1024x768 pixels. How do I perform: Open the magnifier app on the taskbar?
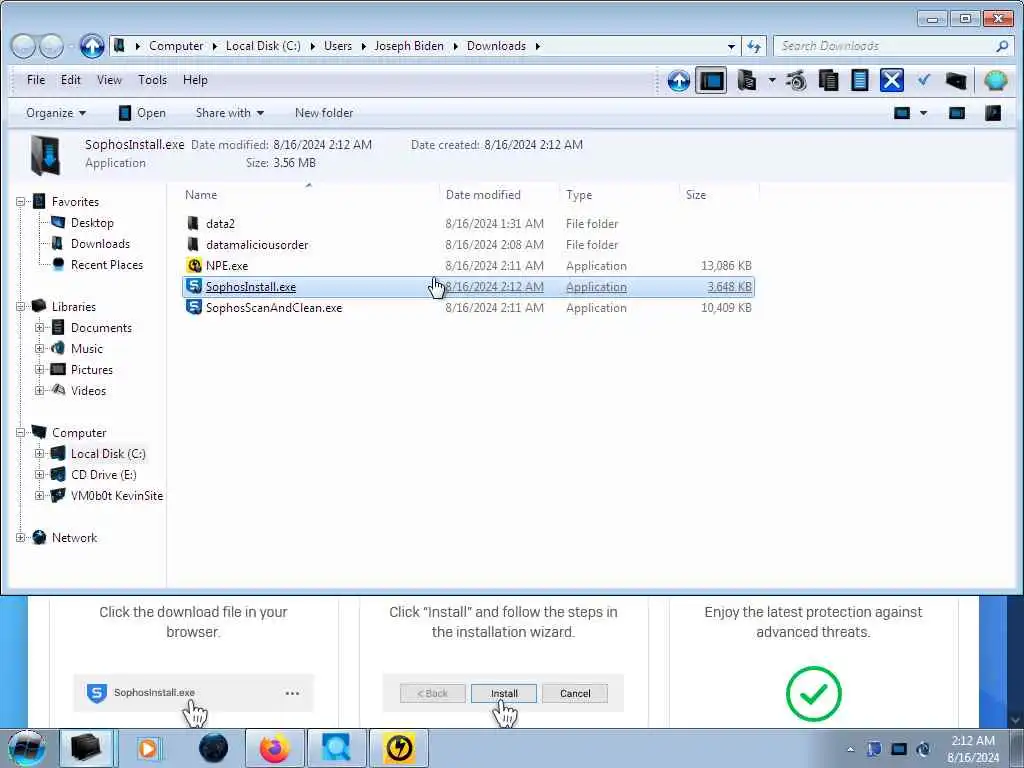336,748
